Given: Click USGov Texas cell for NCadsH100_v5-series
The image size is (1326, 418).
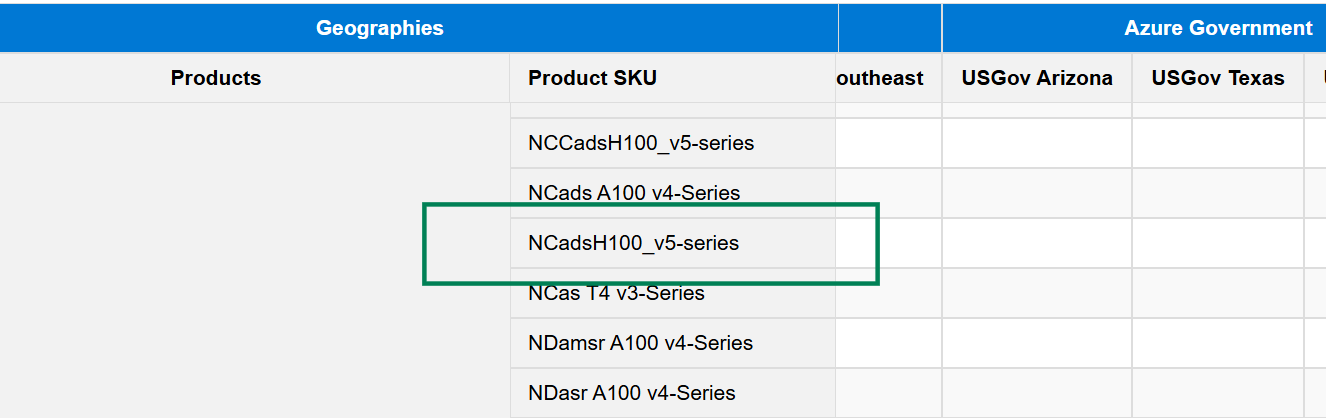Looking at the screenshot, I should 1218,243.
